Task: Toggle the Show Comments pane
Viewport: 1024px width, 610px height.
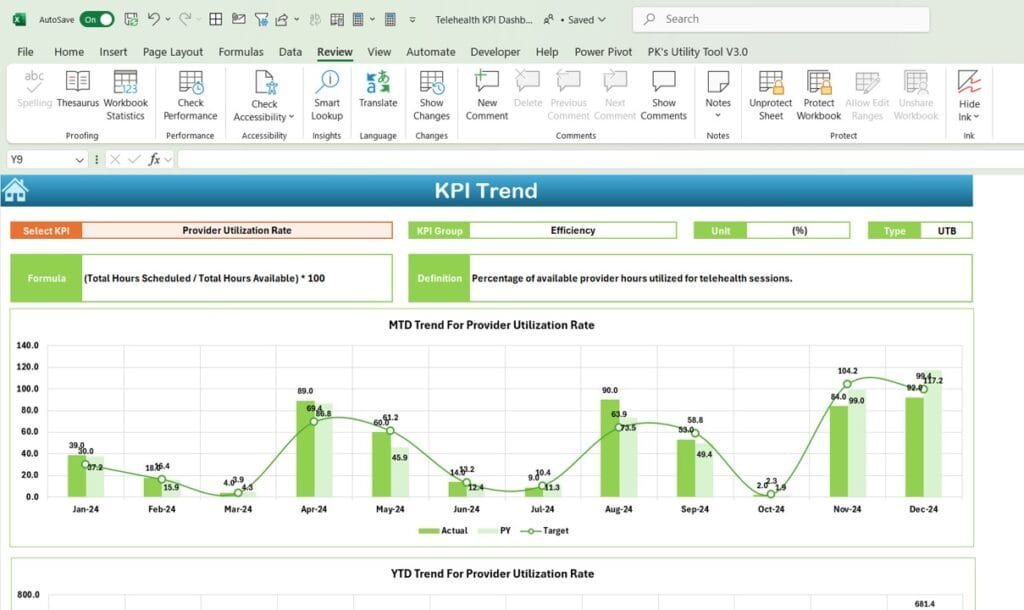Action: [663, 95]
